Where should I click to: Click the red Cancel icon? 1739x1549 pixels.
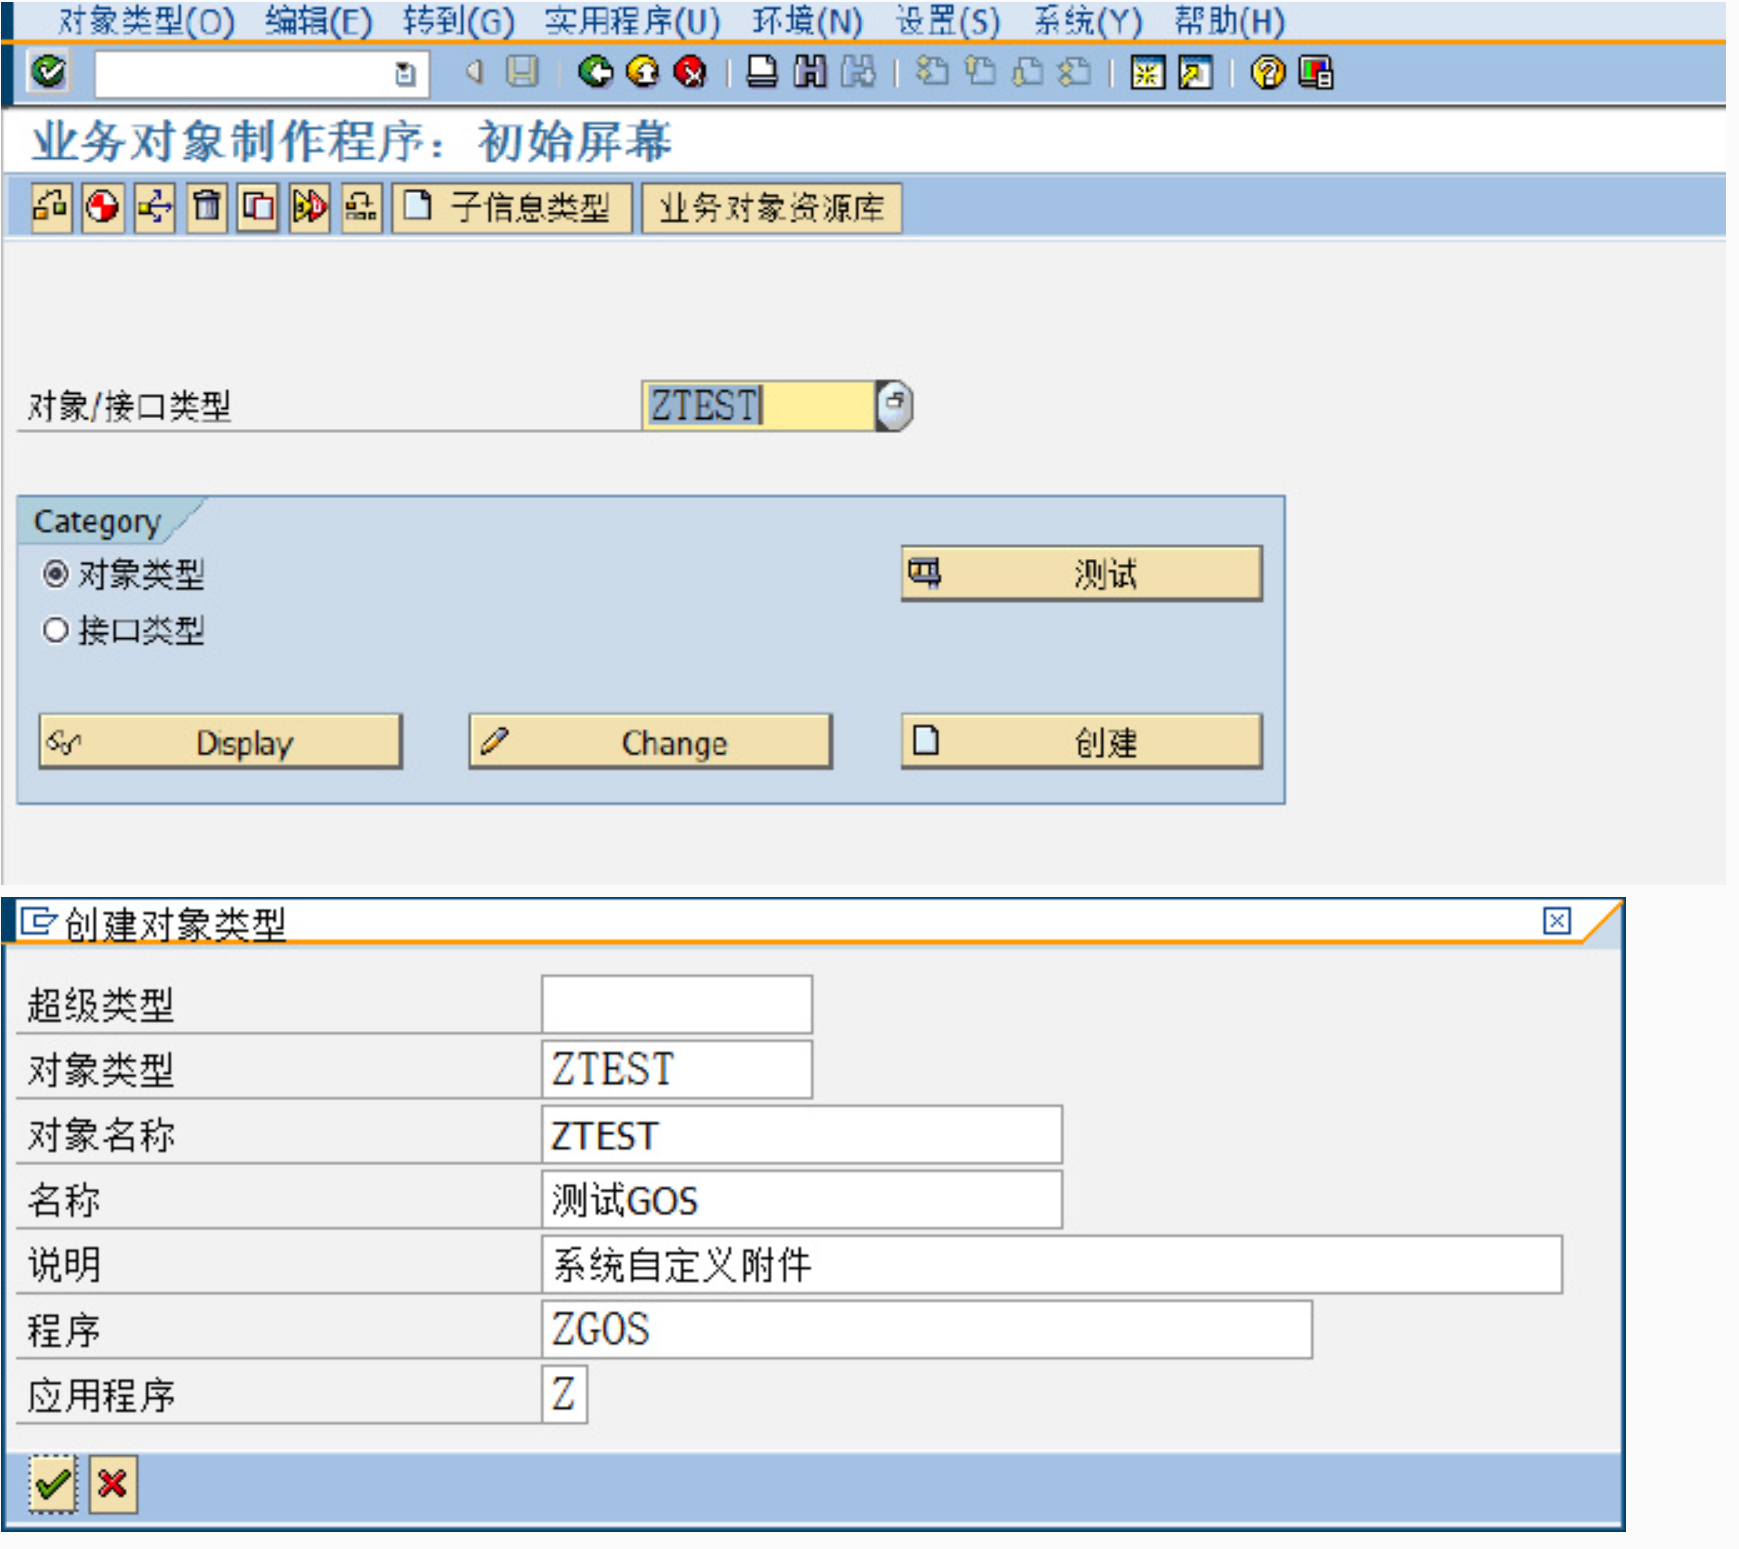[690, 72]
